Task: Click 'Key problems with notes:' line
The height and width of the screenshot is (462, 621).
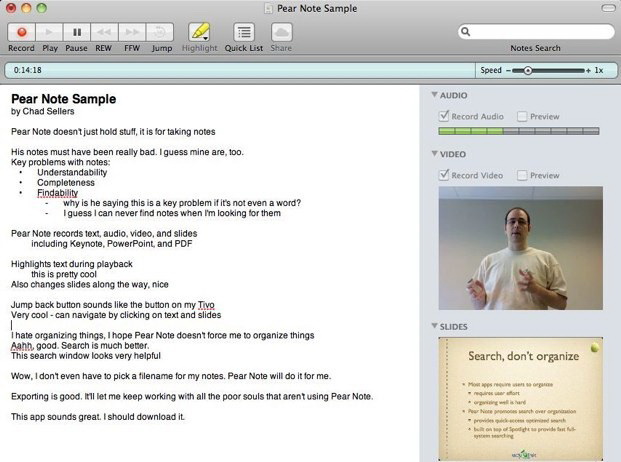Action: tap(61, 162)
